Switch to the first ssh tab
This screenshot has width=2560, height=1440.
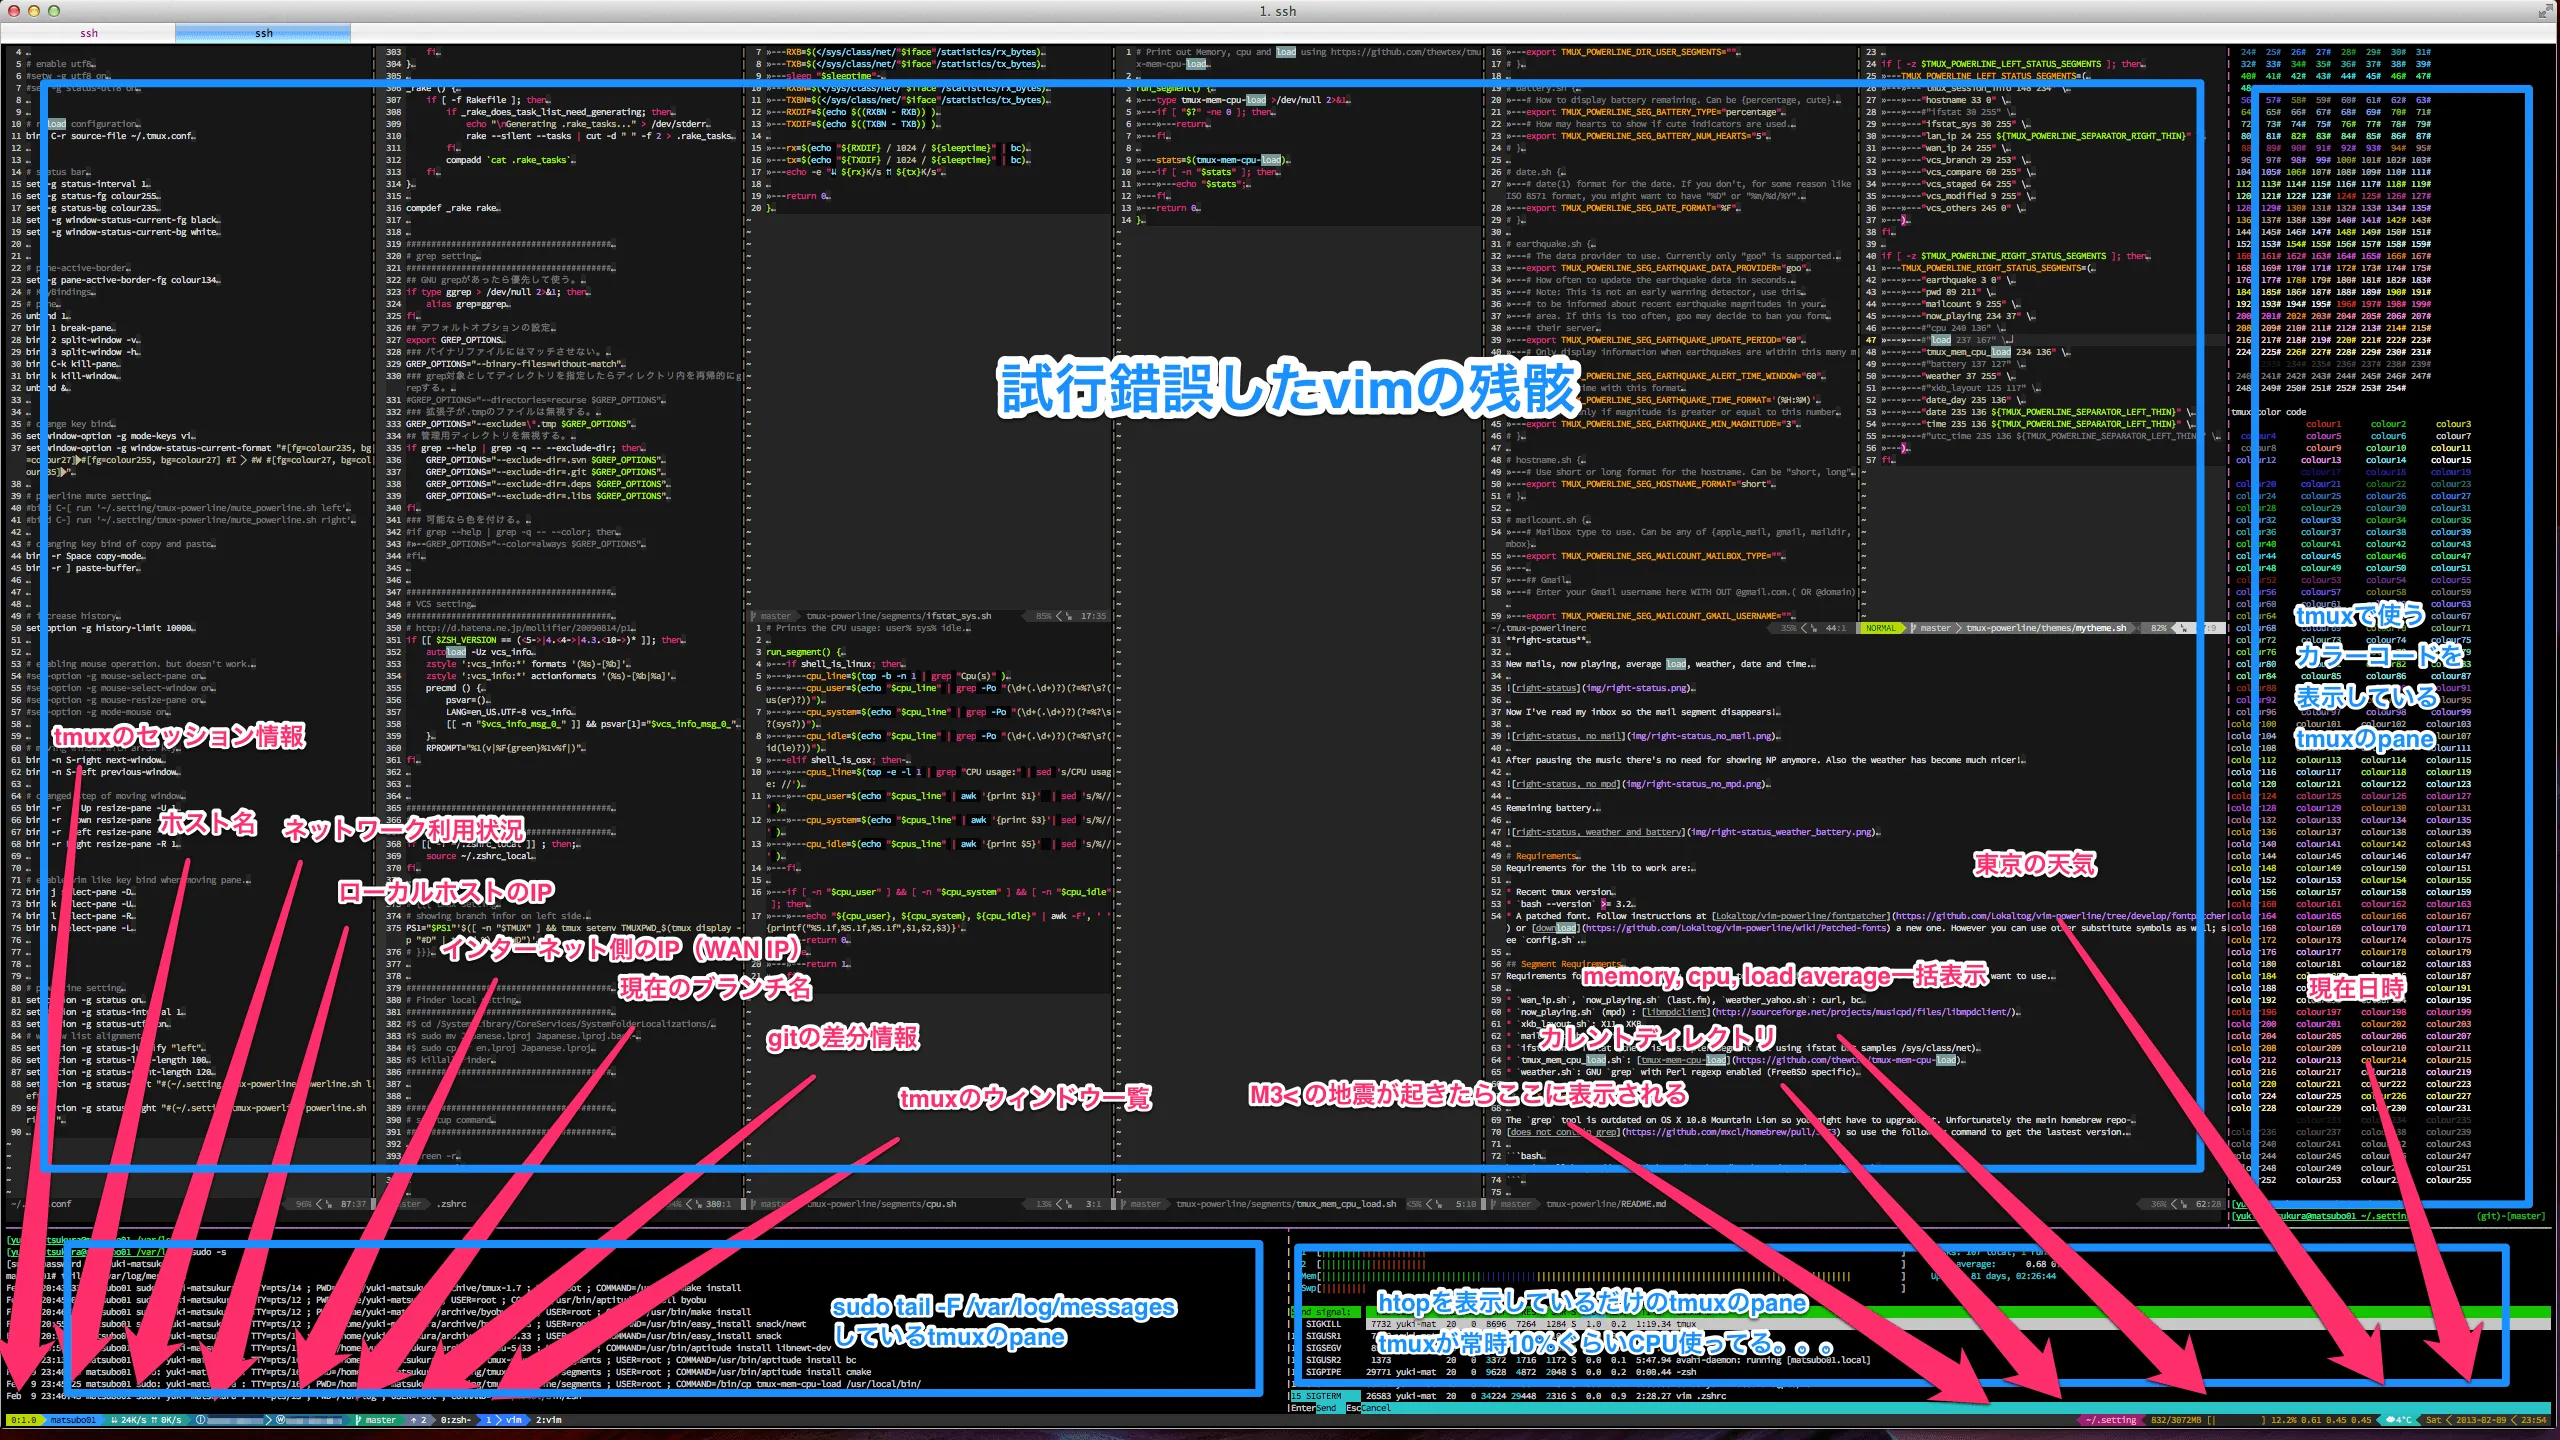coord(88,33)
